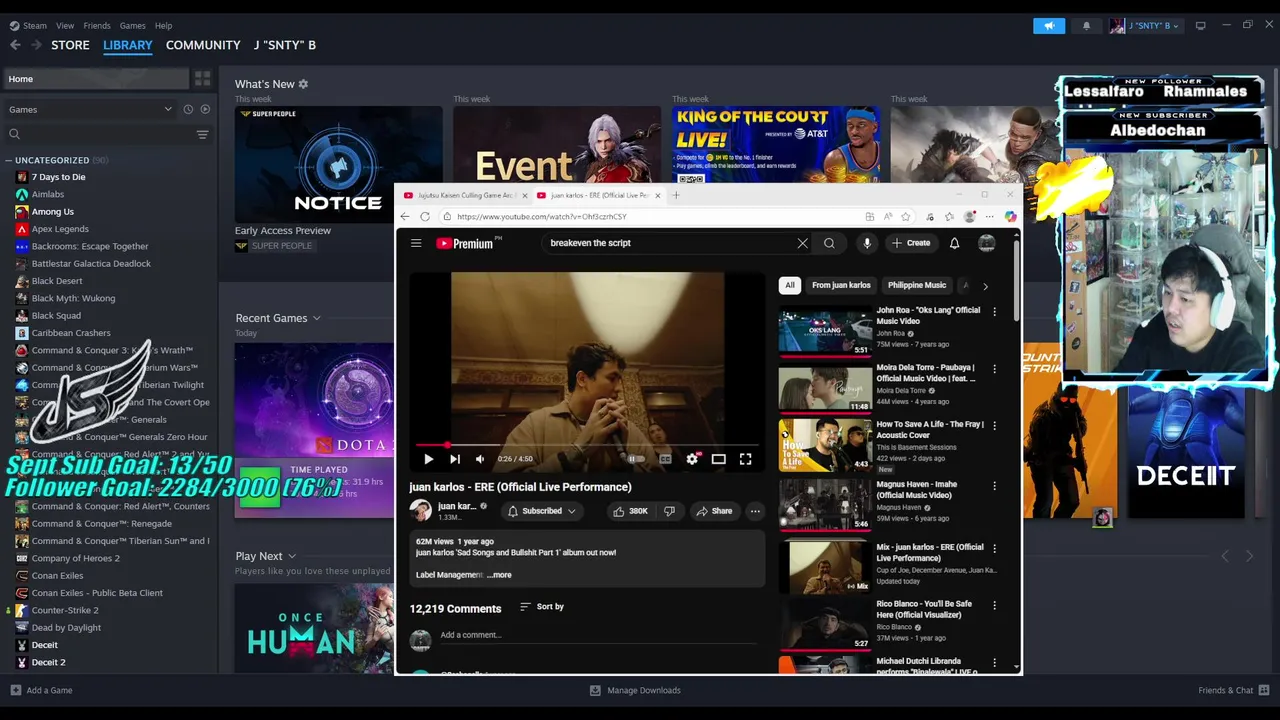Expand Recent Games dropdown chevron
Viewport: 1280px width, 720px height.
pyautogui.click(x=317, y=318)
